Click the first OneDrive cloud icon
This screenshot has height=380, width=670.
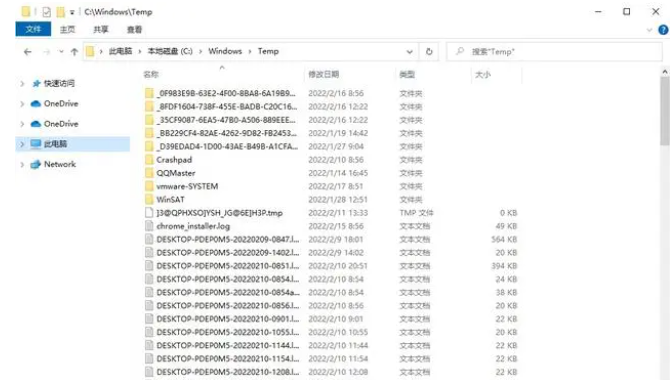(x=36, y=103)
